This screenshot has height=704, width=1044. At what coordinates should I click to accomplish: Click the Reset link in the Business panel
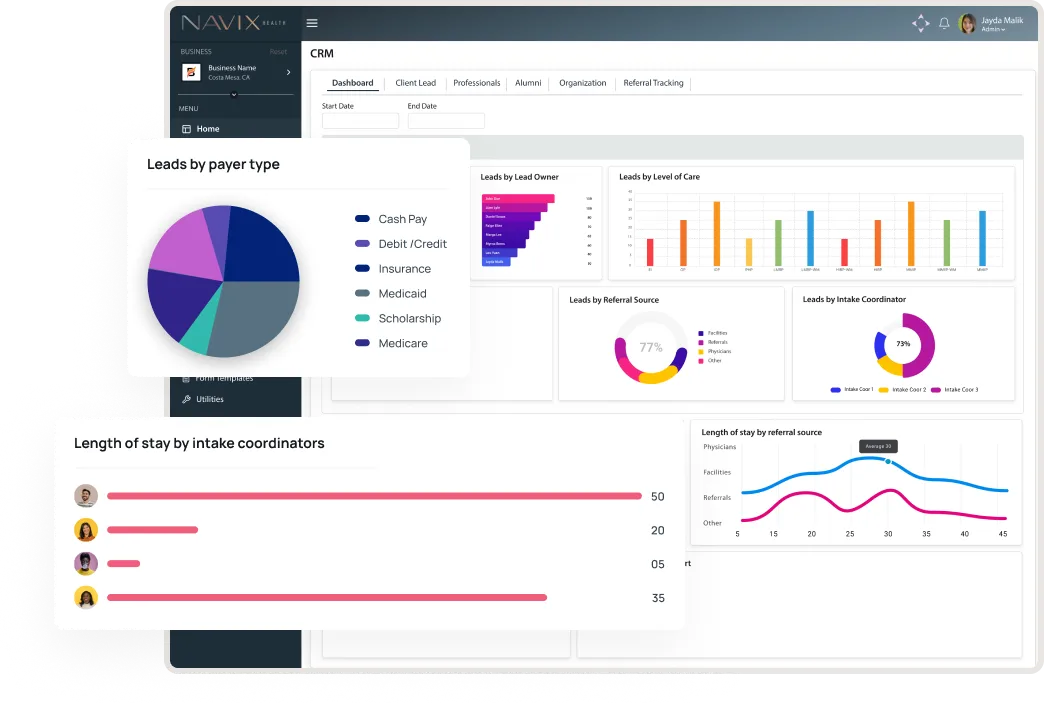pyautogui.click(x=278, y=51)
